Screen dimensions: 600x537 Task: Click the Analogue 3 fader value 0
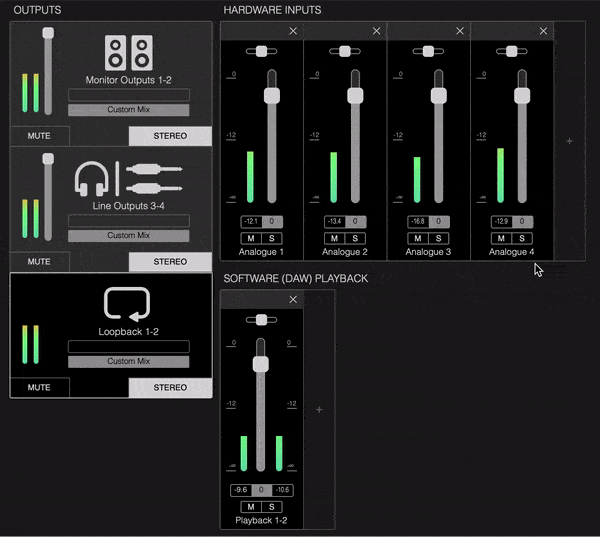tap(439, 222)
